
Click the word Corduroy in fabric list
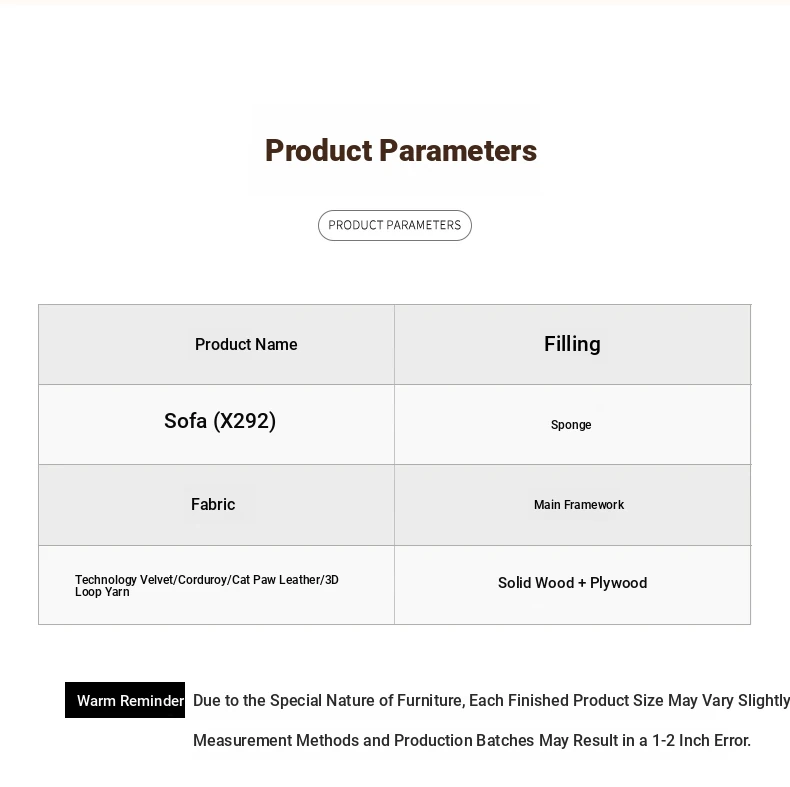(201, 580)
